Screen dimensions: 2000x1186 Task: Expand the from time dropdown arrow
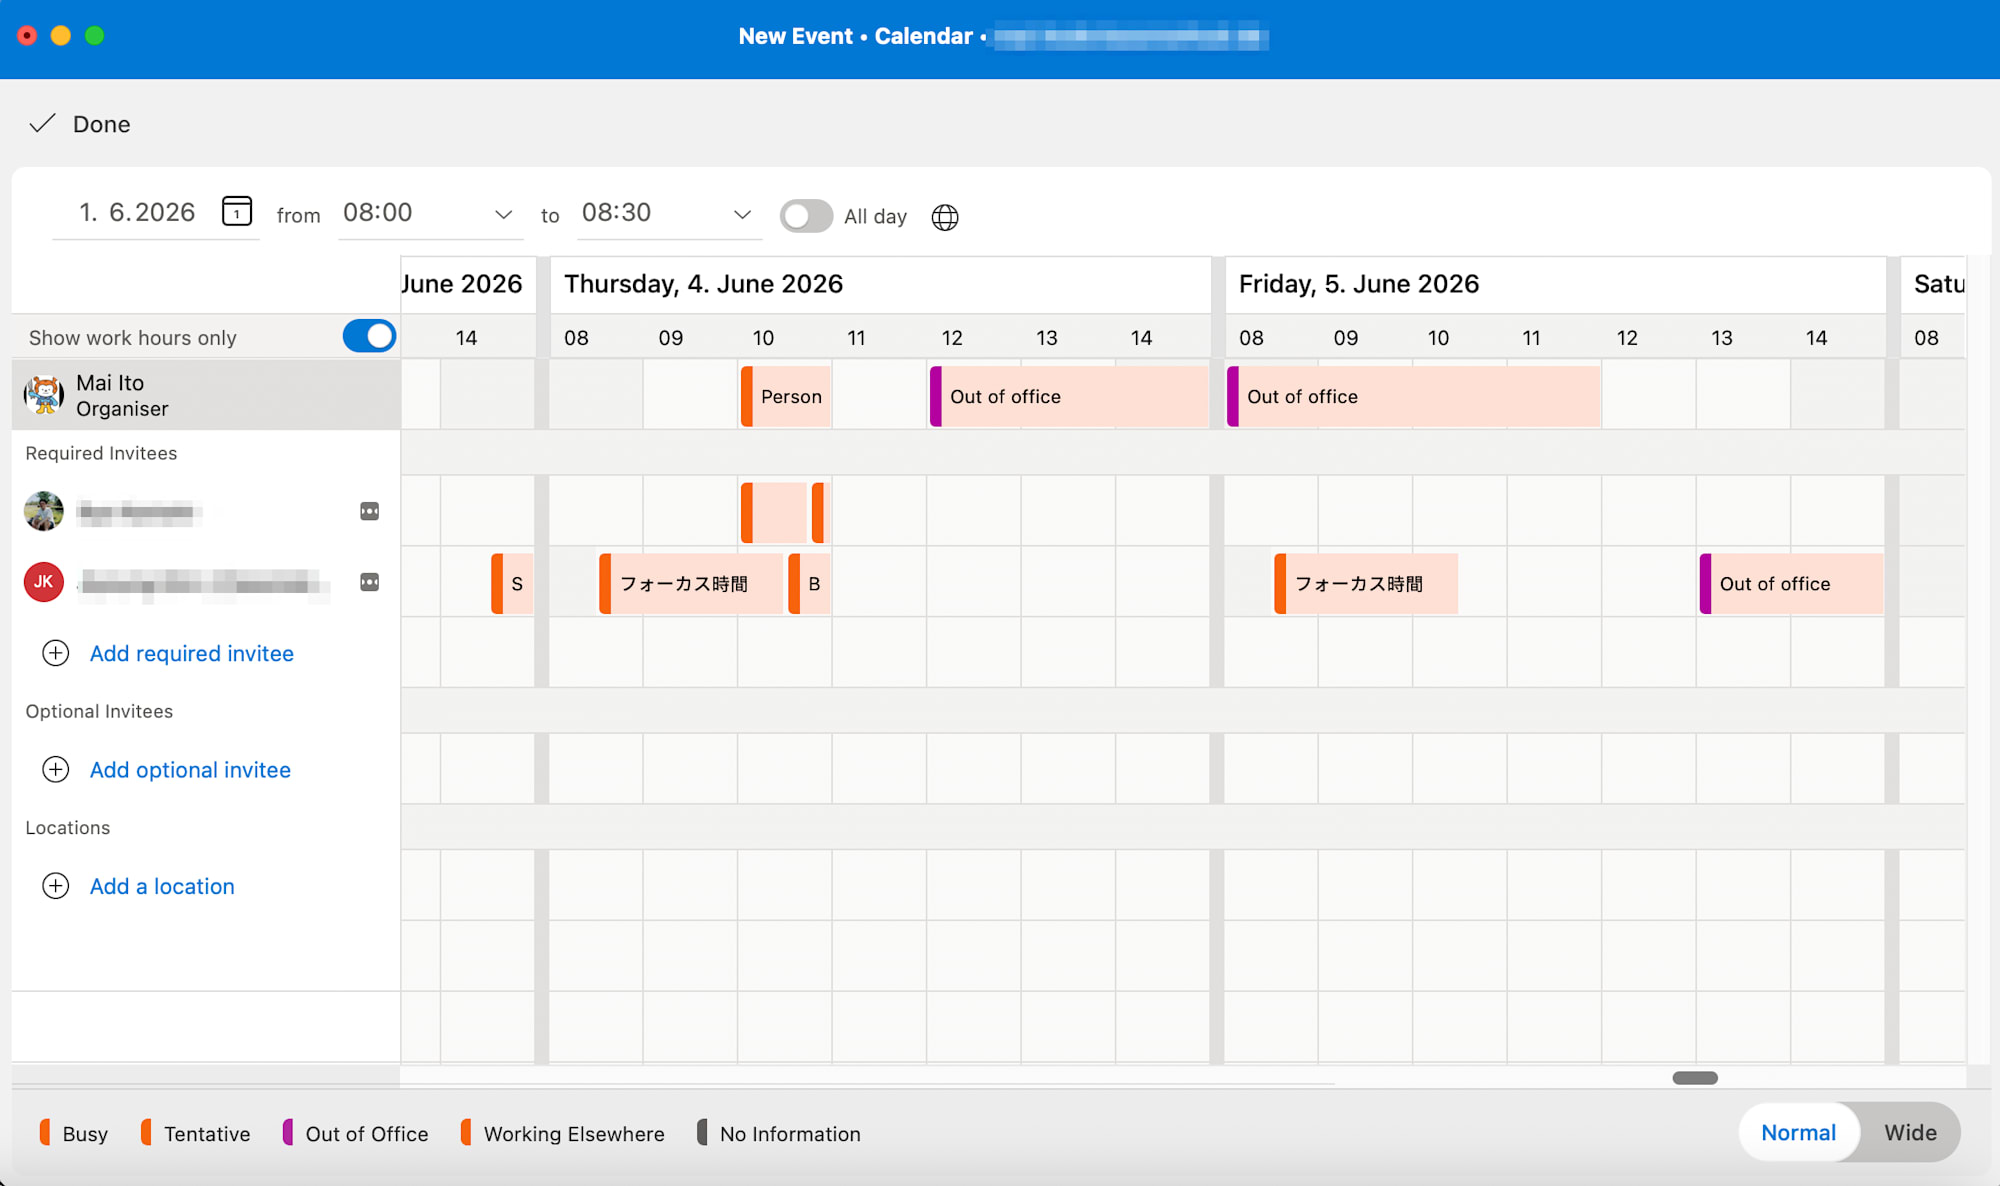click(503, 214)
